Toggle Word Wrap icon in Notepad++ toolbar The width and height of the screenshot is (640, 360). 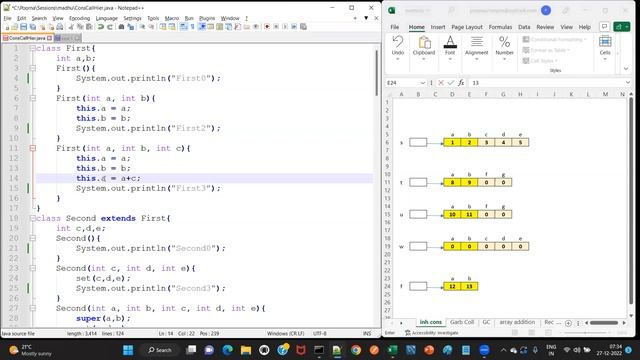184,27
